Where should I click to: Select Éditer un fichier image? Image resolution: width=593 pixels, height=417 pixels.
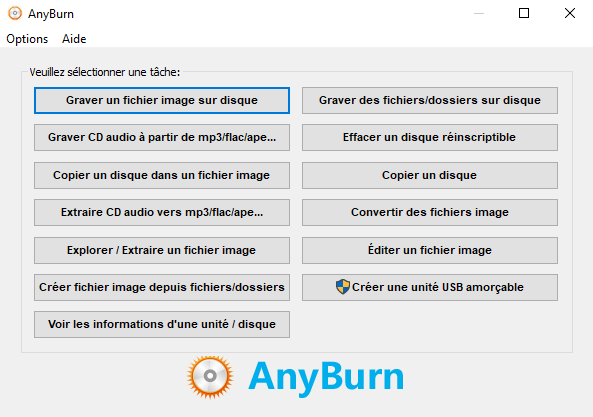[430, 250]
